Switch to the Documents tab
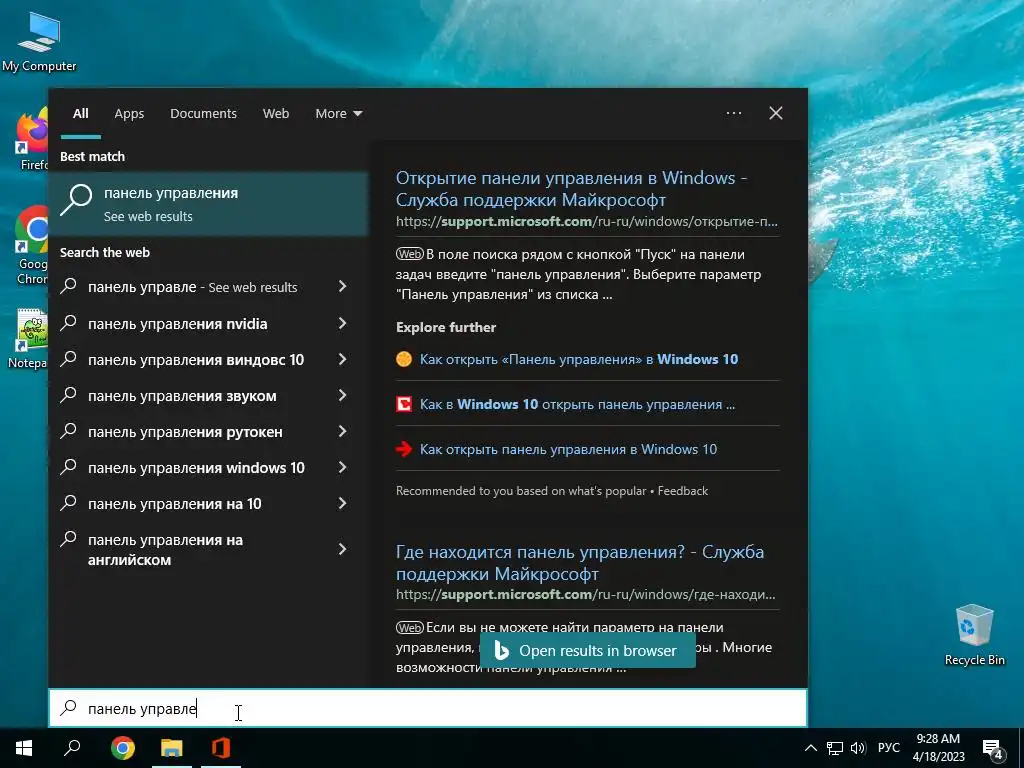Image resolution: width=1024 pixels, height=768 pixels. pos(203,114)
